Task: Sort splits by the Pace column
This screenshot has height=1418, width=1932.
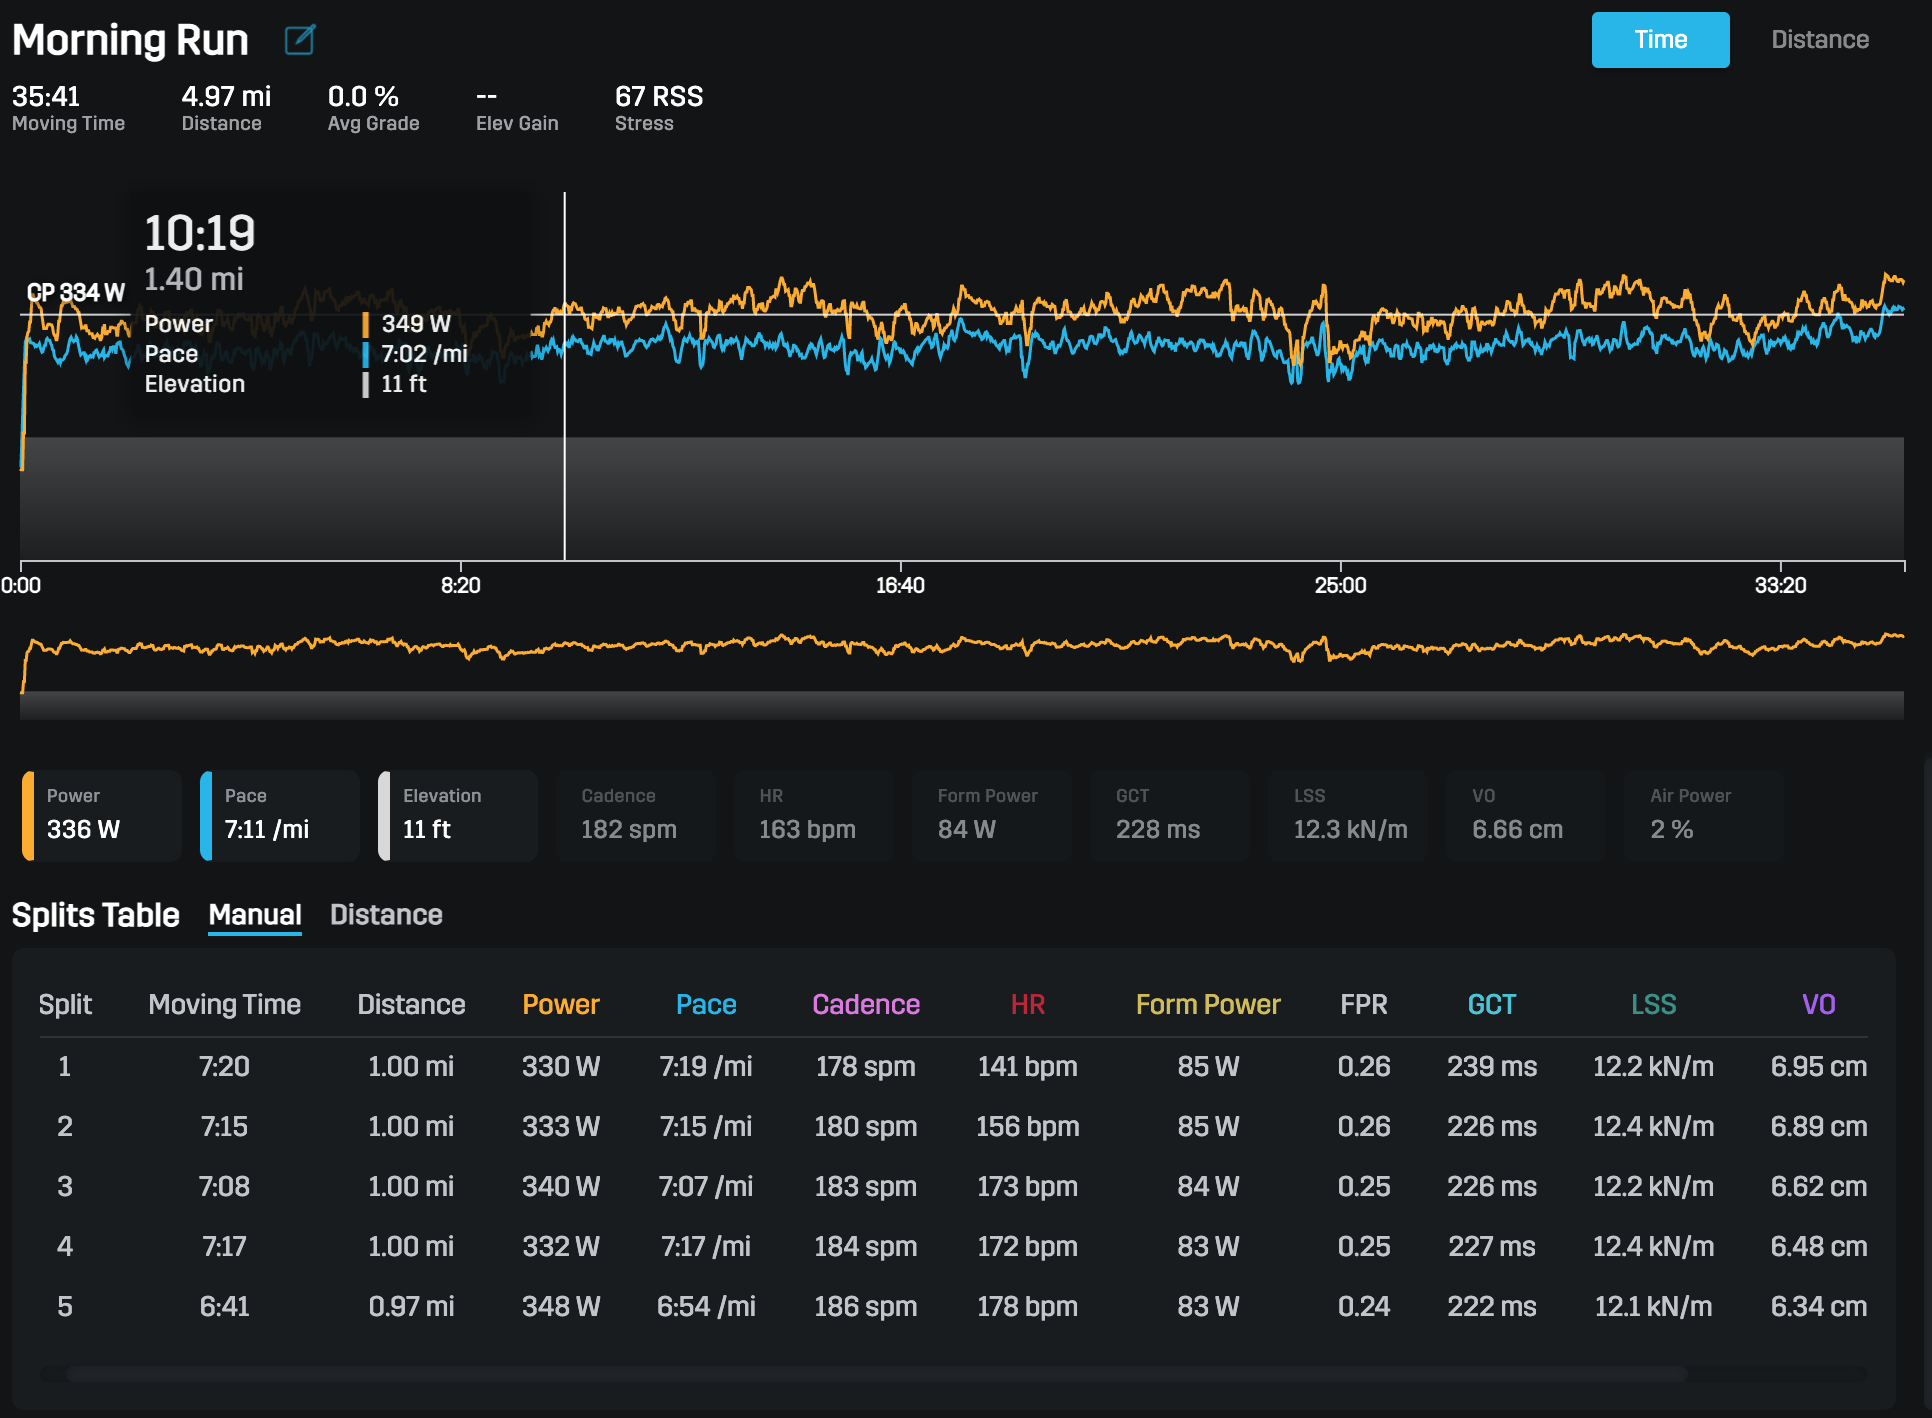Action: (x=706, y=1004)
